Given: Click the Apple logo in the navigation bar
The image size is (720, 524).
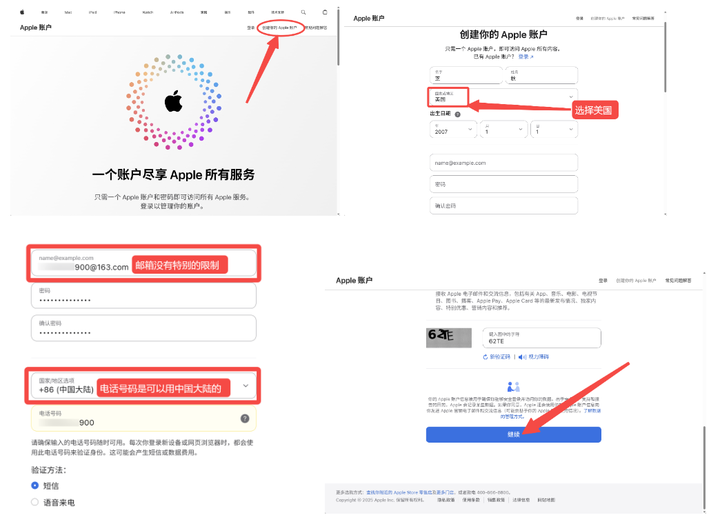Looking at the screenshot, I should click(x=22, y=12).
